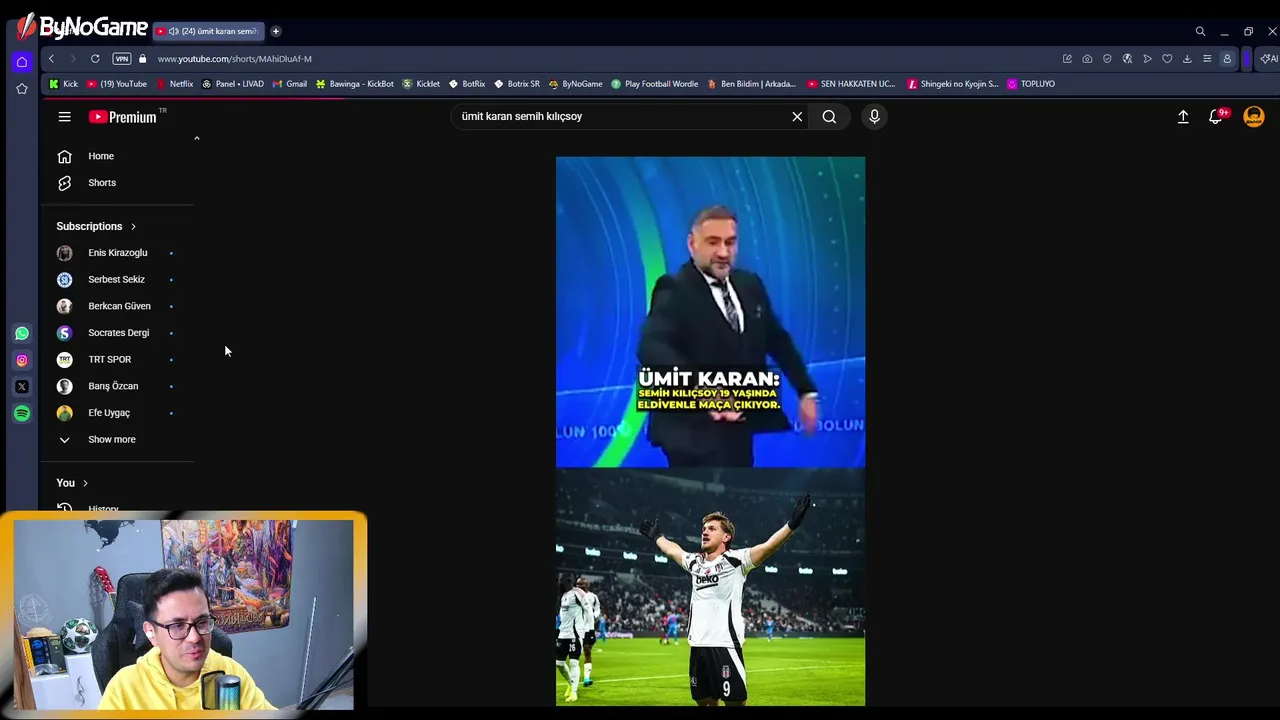Open the browser profile person icon
1280x720 pixels.
tap(1227, 59)
